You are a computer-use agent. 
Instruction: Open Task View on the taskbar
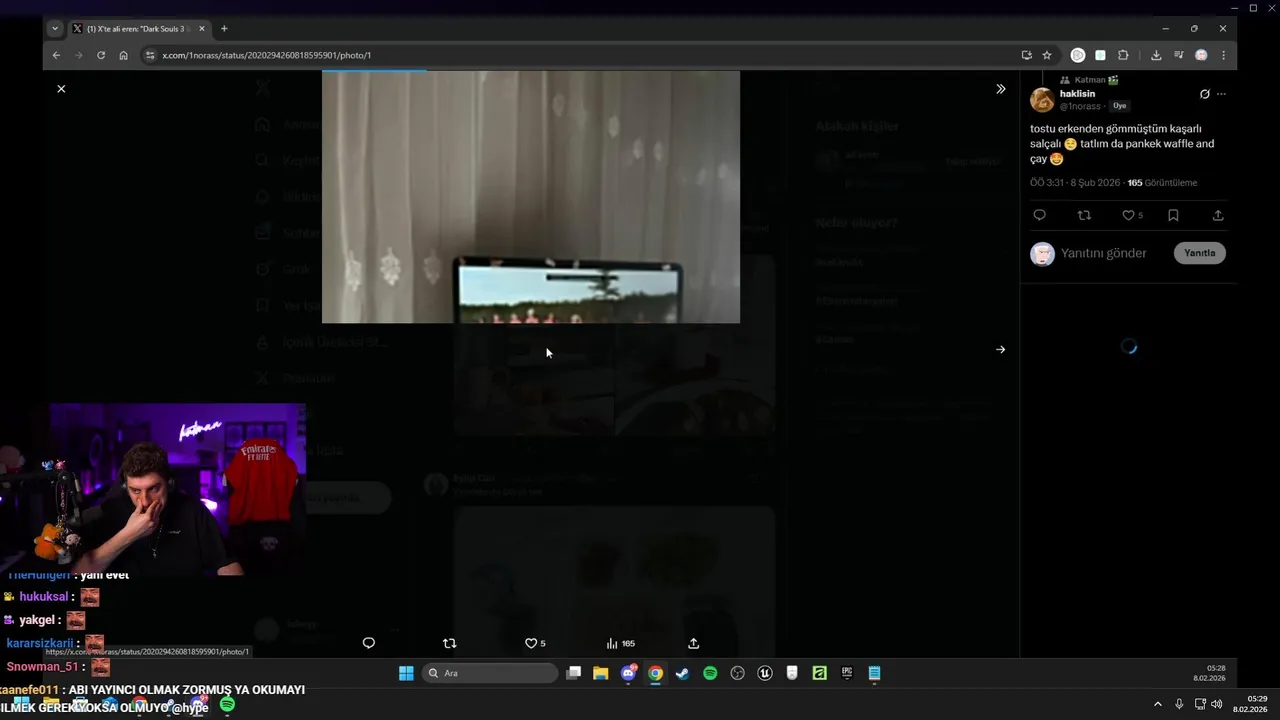[573, 673]
